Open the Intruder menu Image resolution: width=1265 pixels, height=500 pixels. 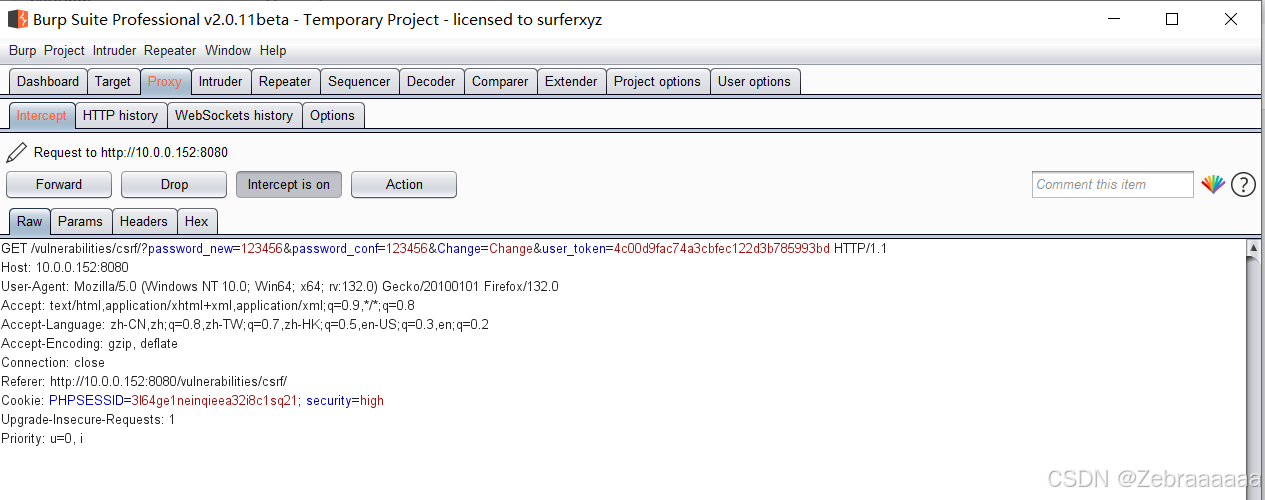coord(115,50)
